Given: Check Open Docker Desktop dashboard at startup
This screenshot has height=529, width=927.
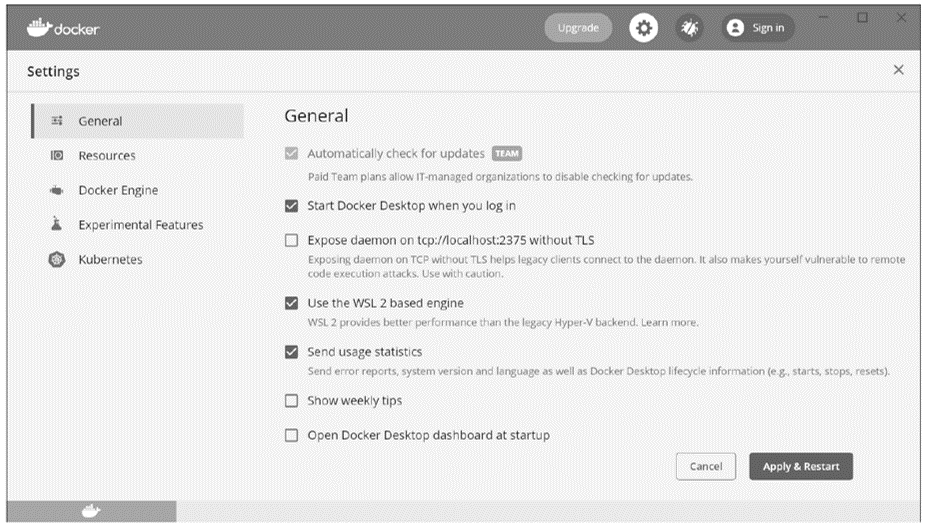Looking at the screenshot, I should [291, 436].
